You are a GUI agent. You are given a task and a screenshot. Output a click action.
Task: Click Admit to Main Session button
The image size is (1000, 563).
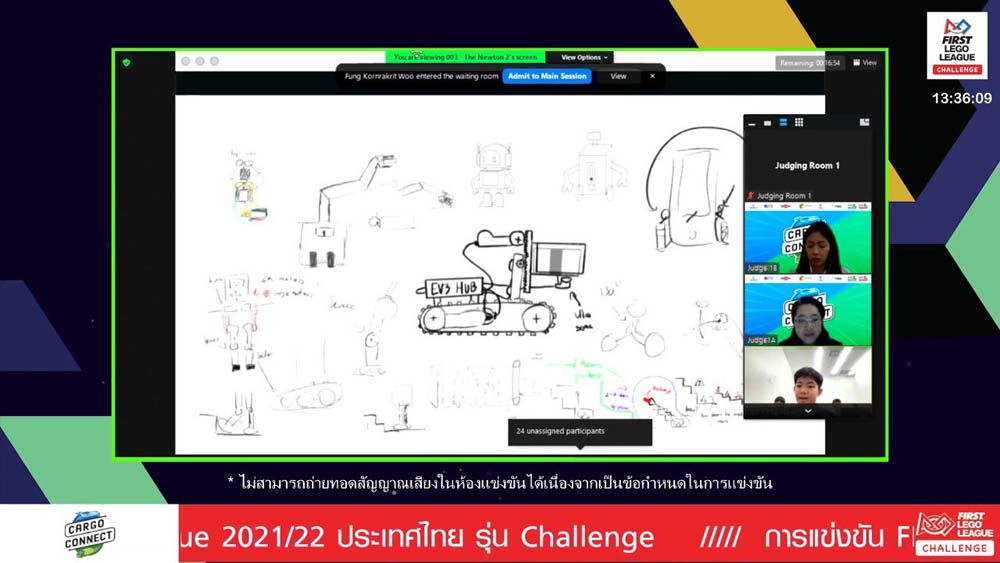546,76
